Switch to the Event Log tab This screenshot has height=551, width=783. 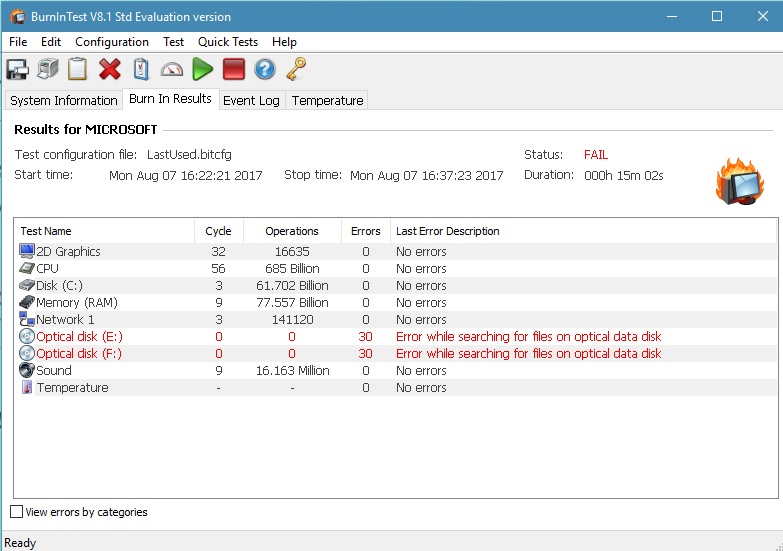(x=251, y=100)
